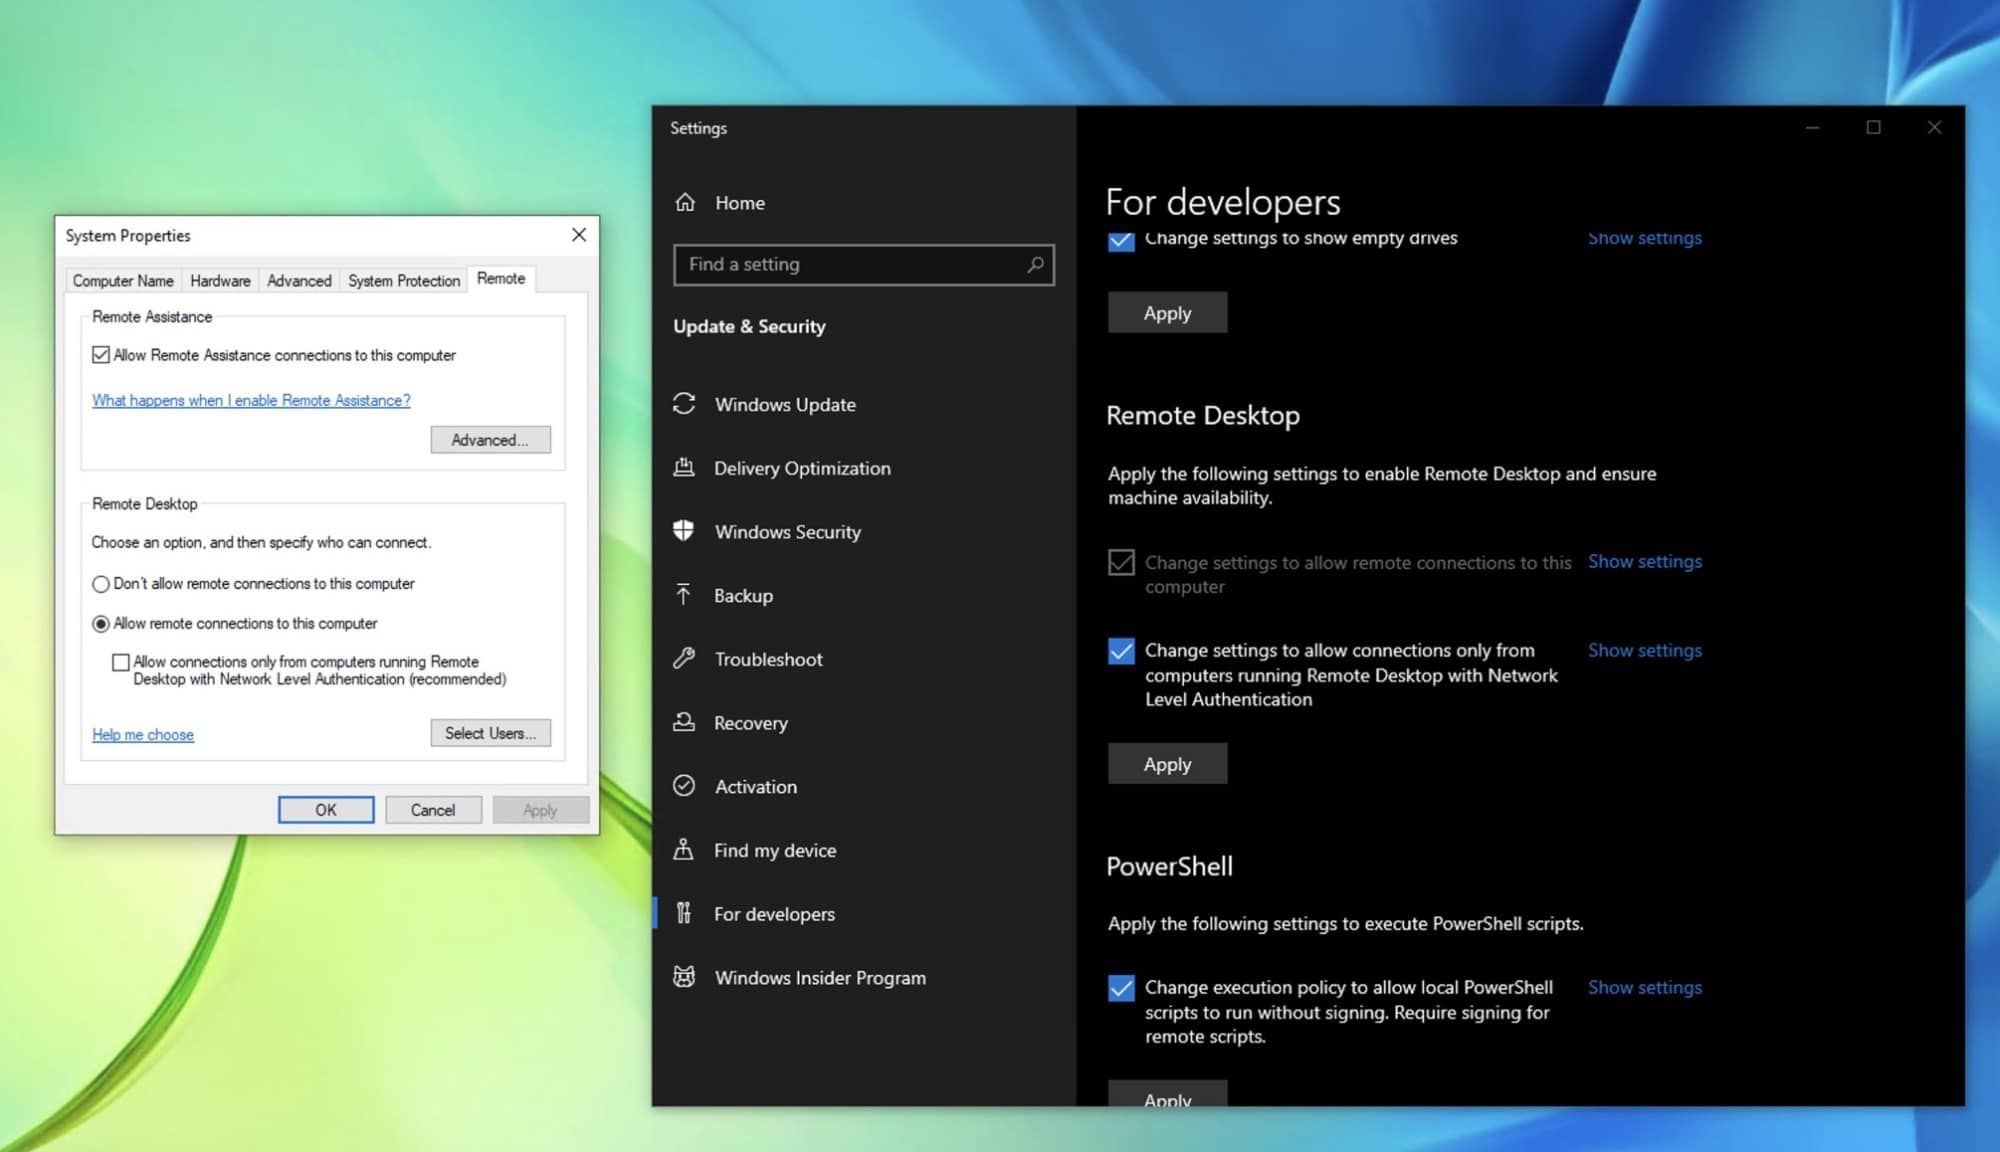Select Allow remote connections to this computer
2000x1152 pixels.
click(x=100, y=624)
